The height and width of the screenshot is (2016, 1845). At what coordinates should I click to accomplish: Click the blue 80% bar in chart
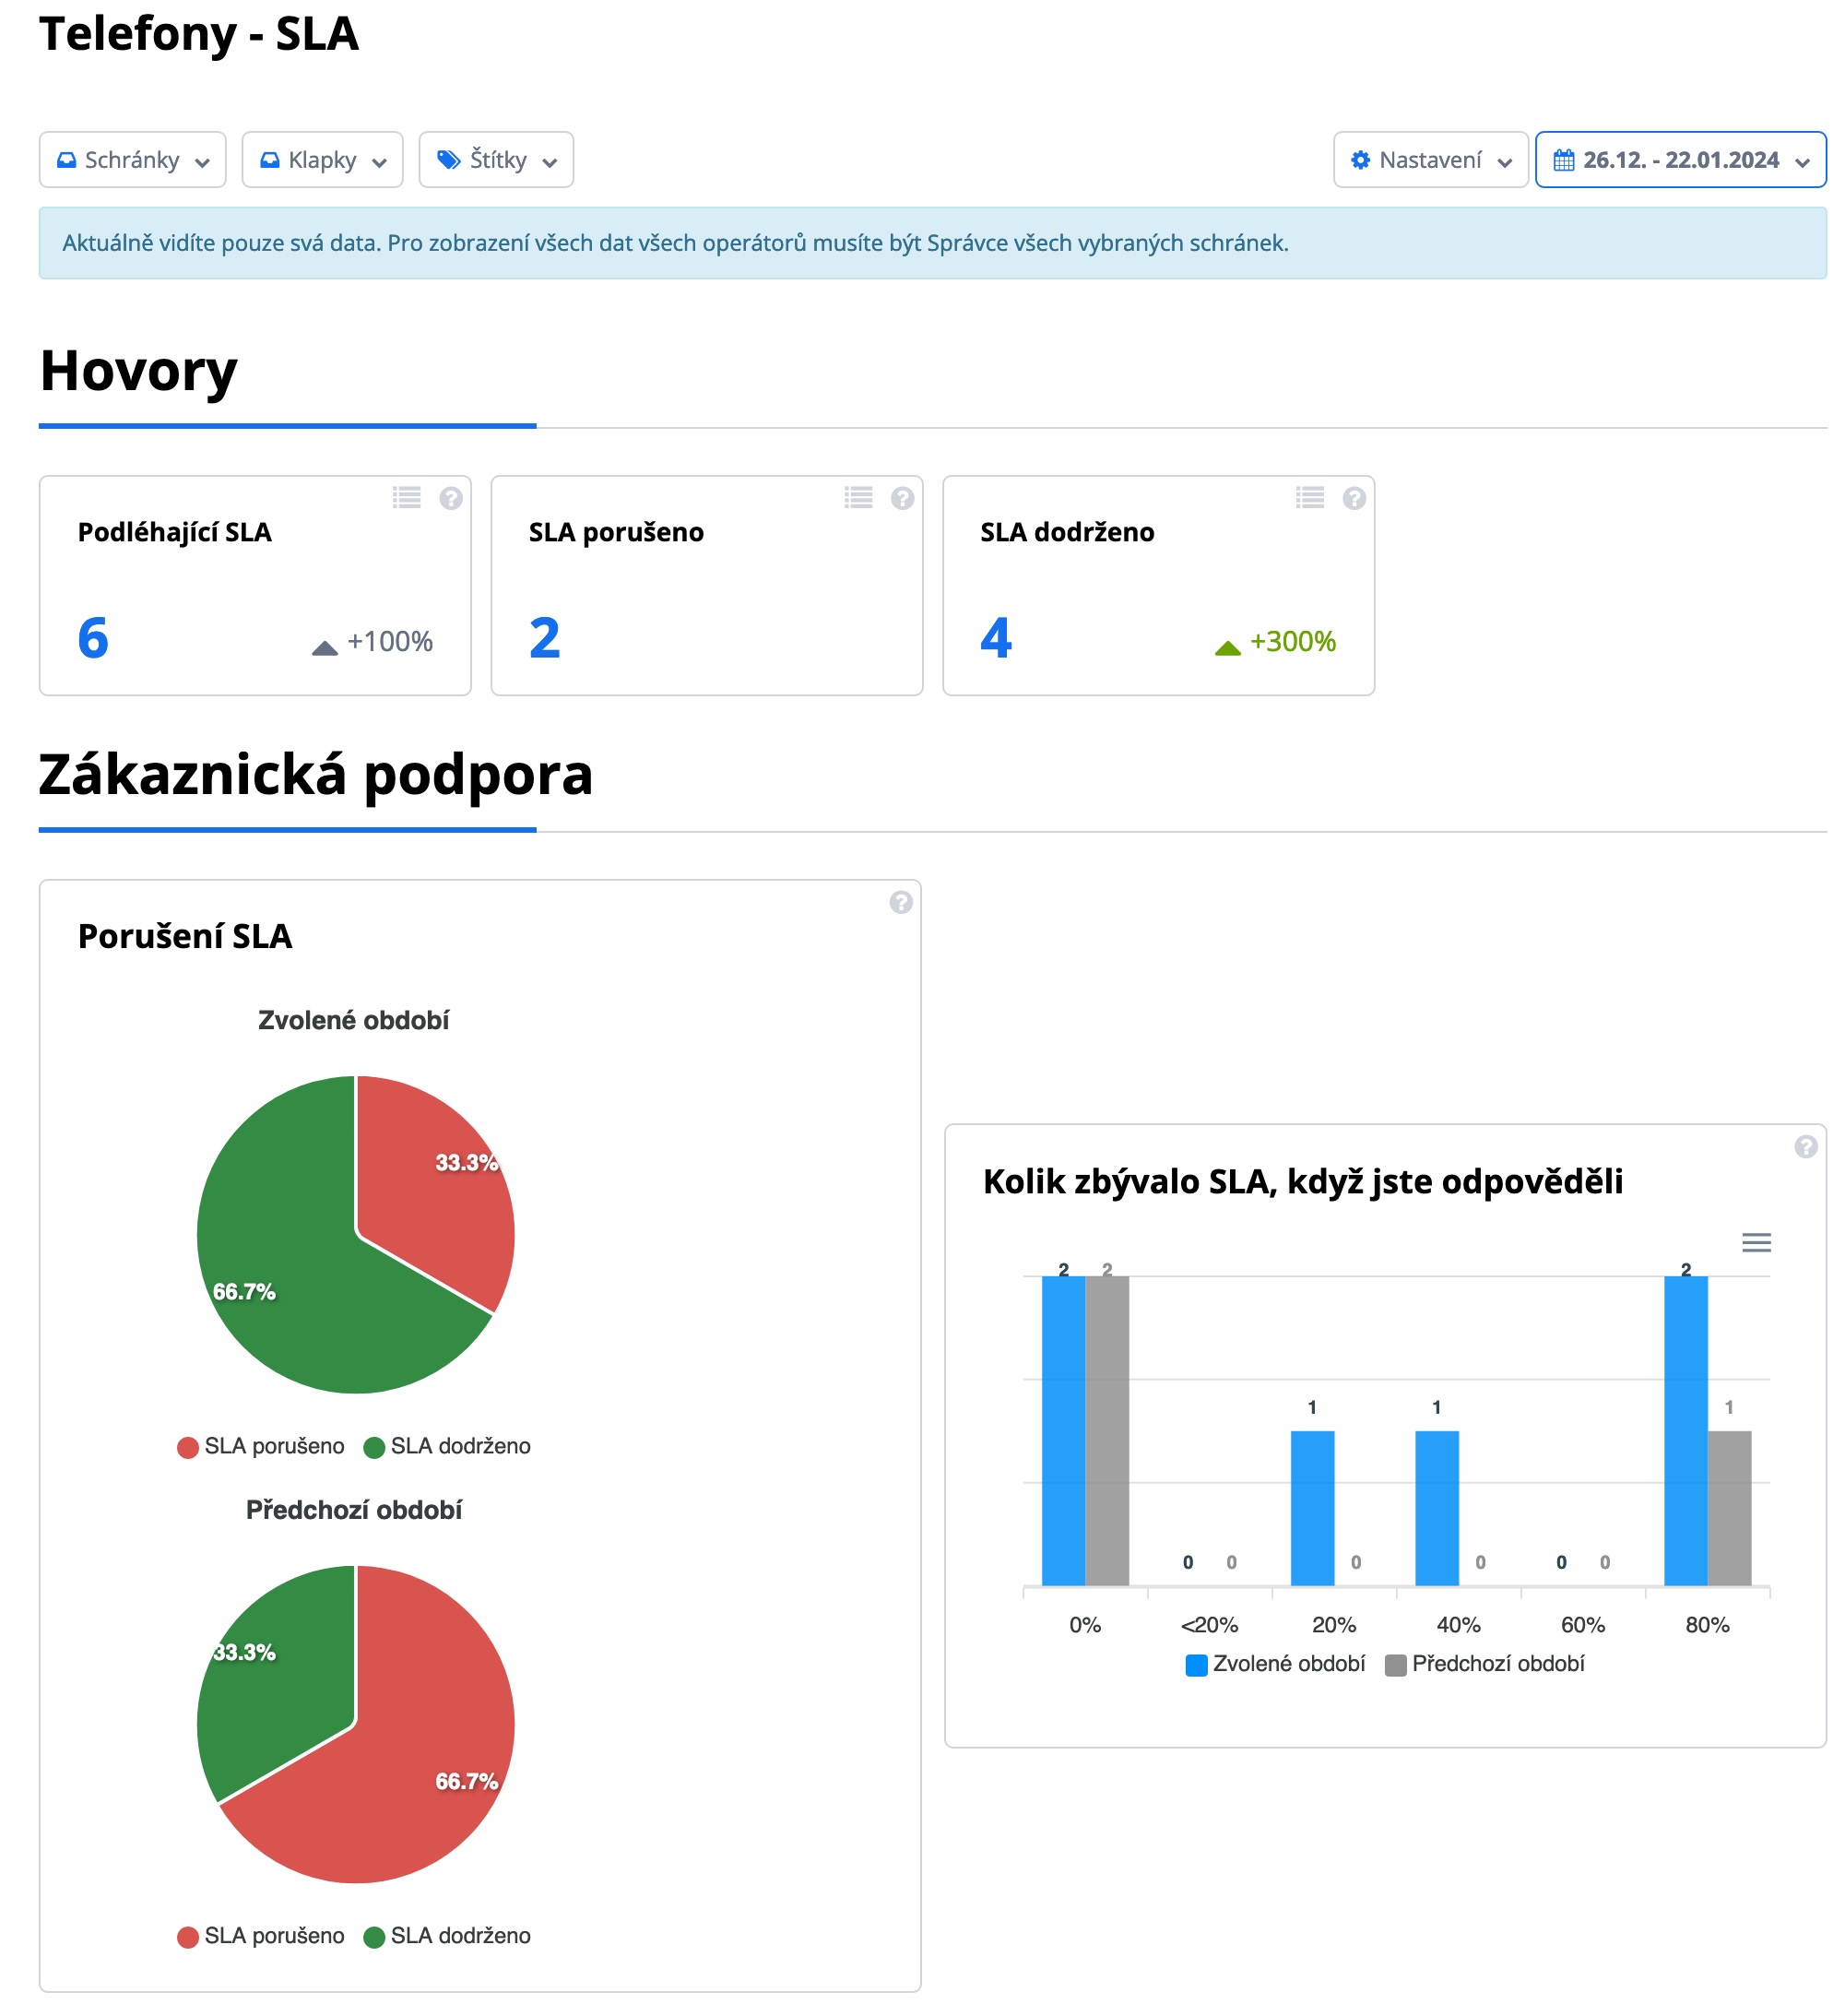coord(1686,1430)
